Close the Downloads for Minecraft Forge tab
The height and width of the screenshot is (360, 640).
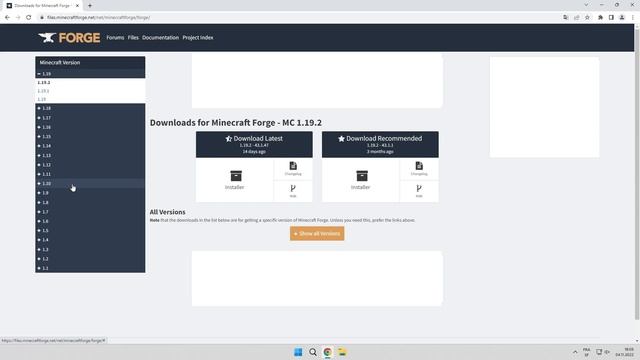click(x=77, y=6)
